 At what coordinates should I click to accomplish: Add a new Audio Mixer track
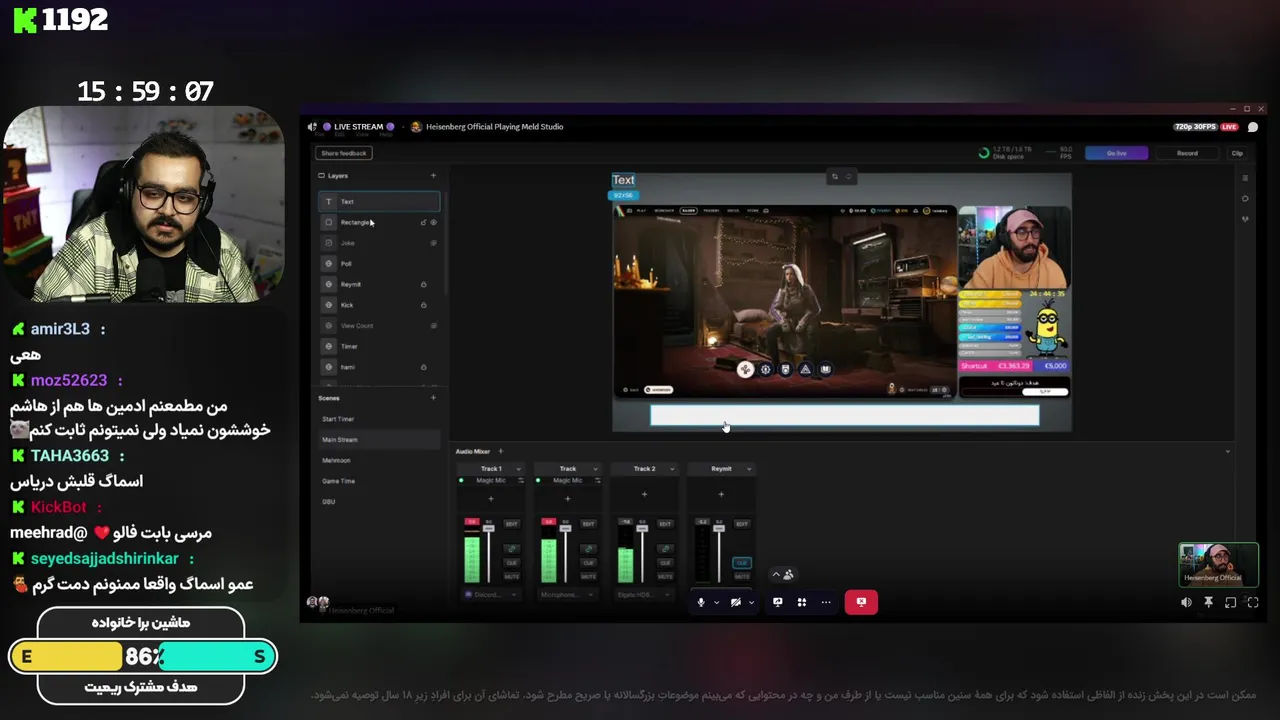click(501, 451)
